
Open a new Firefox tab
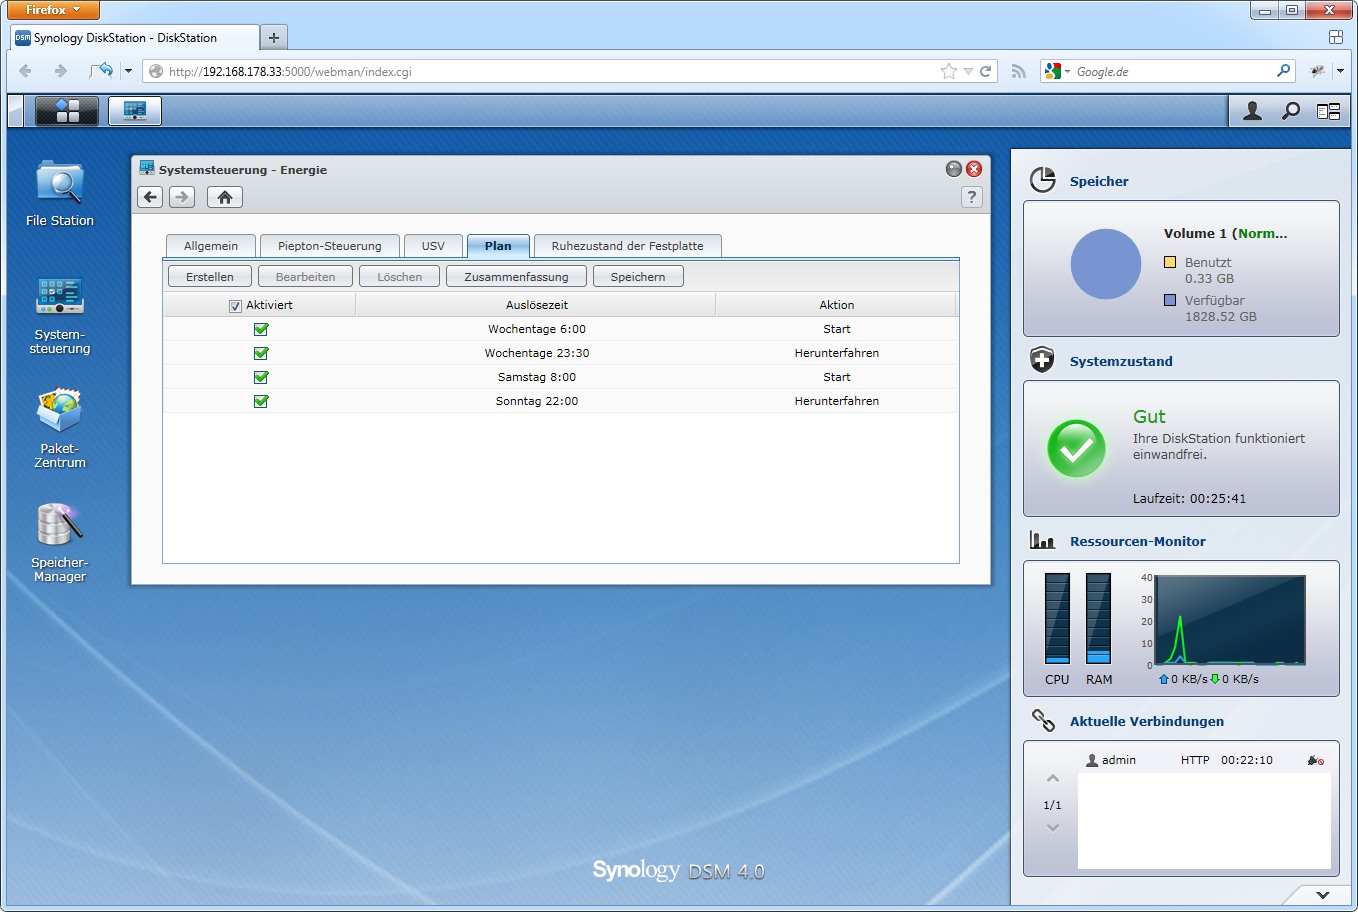[x=273, y=38]
